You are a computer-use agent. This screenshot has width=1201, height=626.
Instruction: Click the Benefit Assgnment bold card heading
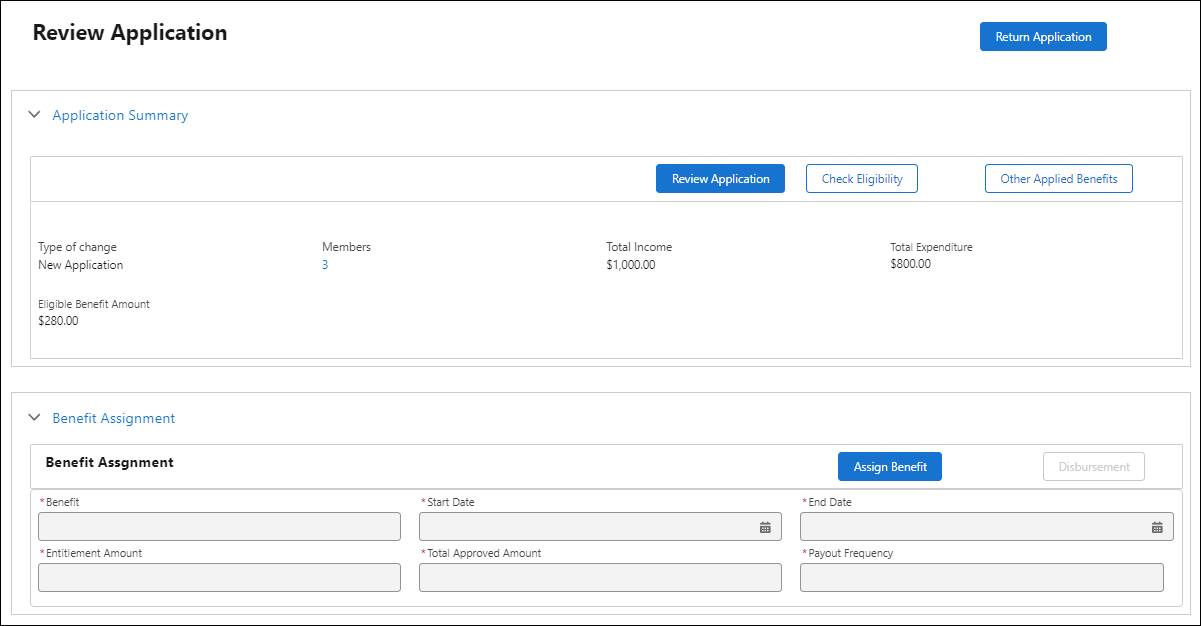(110, 462)
